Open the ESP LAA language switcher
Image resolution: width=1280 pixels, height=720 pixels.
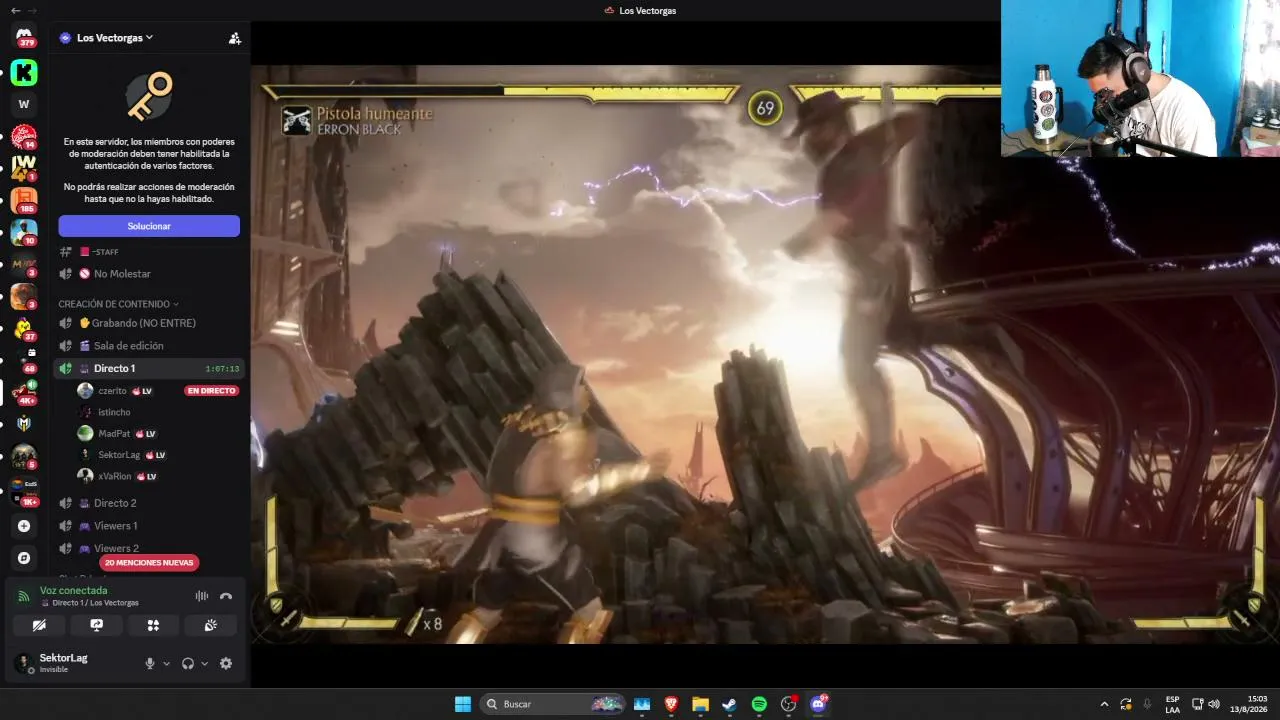[x=1172, y=704]
